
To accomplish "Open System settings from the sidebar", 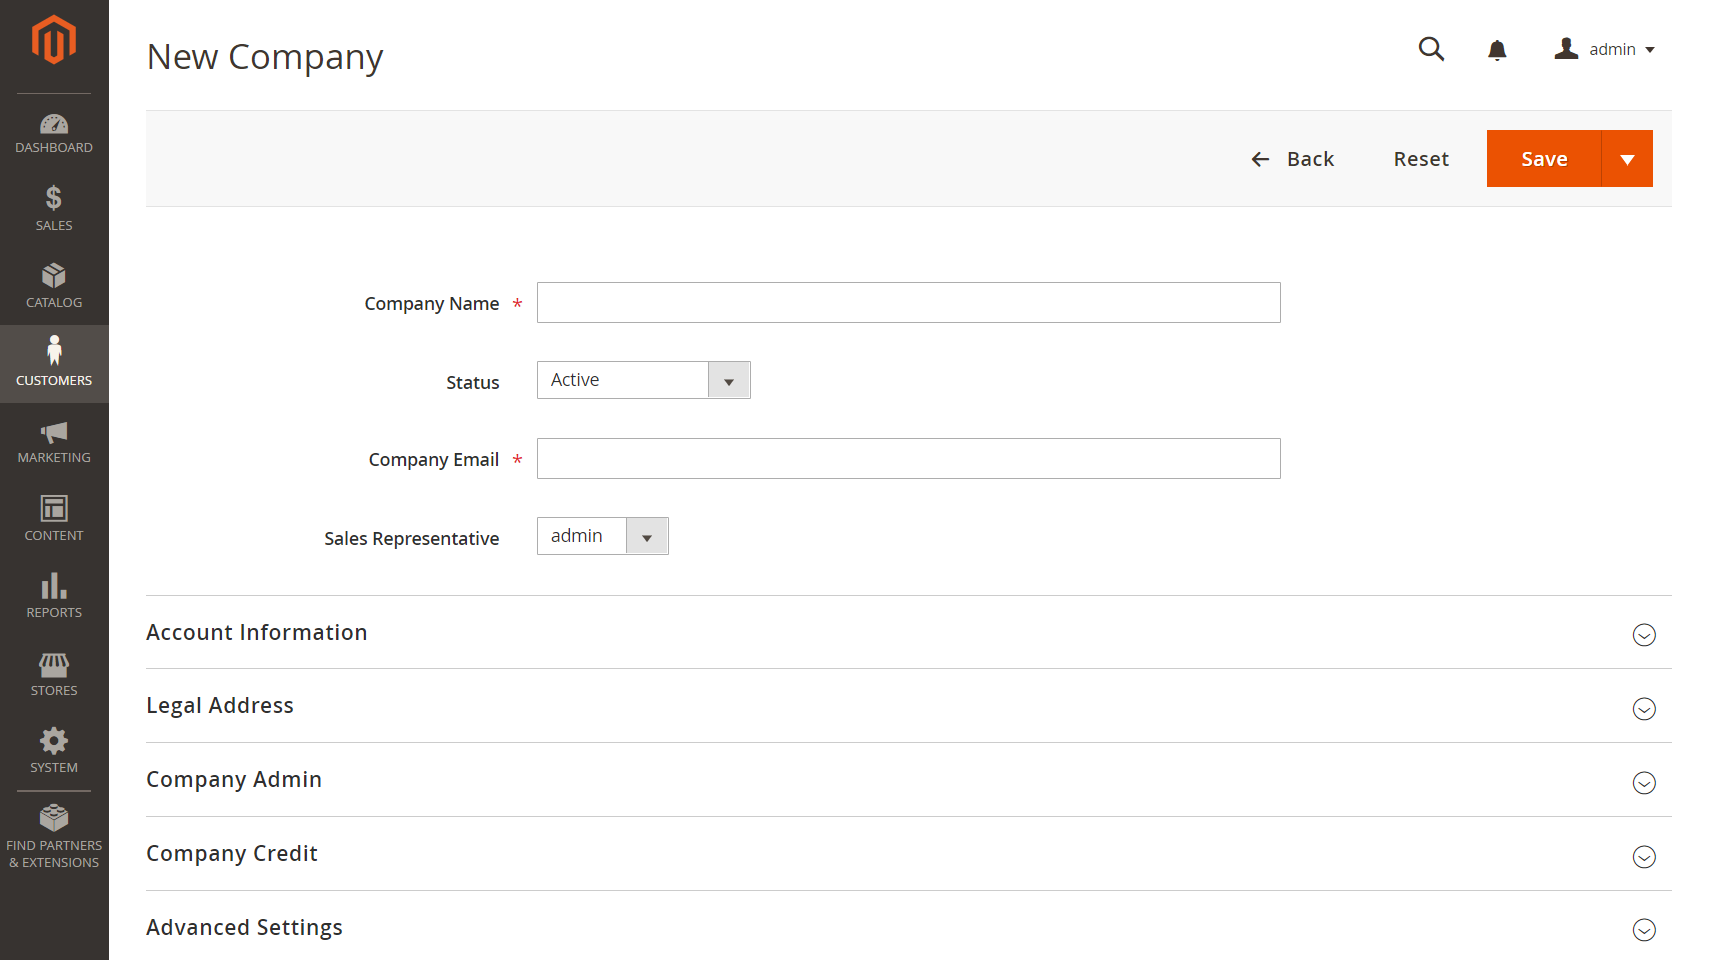I will [54, 748].
